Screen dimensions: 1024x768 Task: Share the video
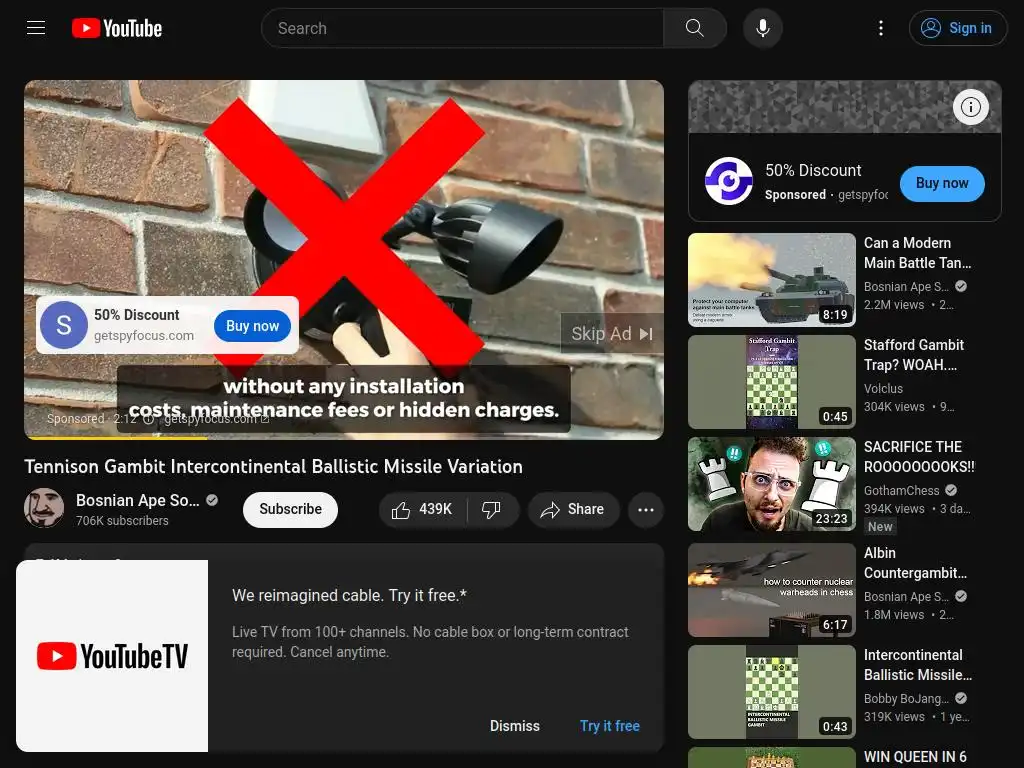tap(573, 509)
